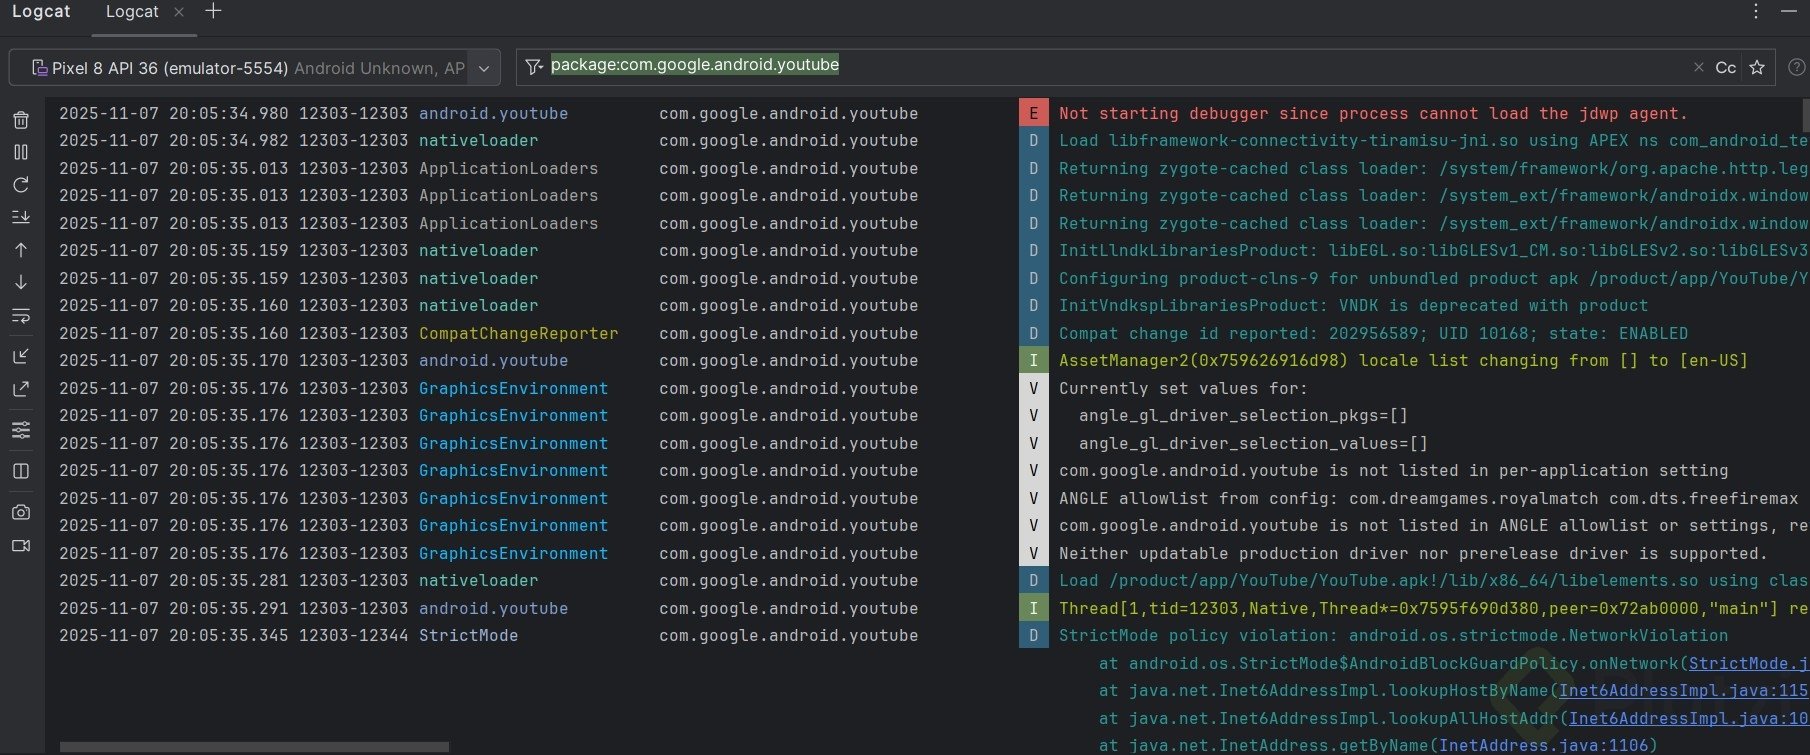This screenshot has height=755, width=1810.
Task: Open StrictMode.j source link in stack trace
Action: pos(1748,663)
